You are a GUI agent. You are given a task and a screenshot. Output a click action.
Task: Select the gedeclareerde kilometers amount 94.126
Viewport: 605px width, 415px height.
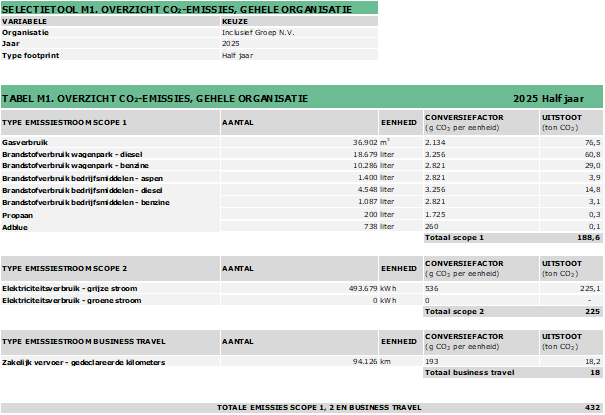click(357, 361)
